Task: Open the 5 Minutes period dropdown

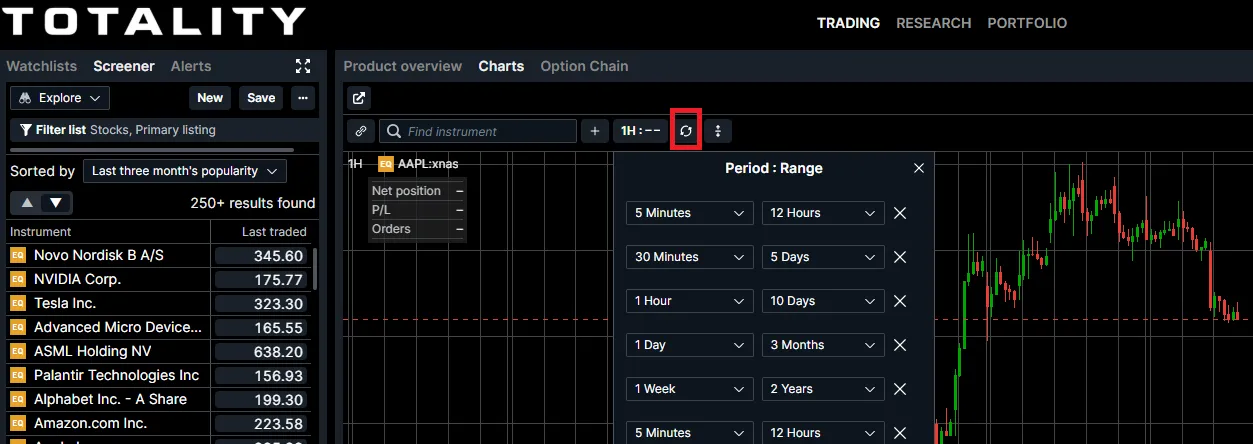Action: (x=690, y=213)
